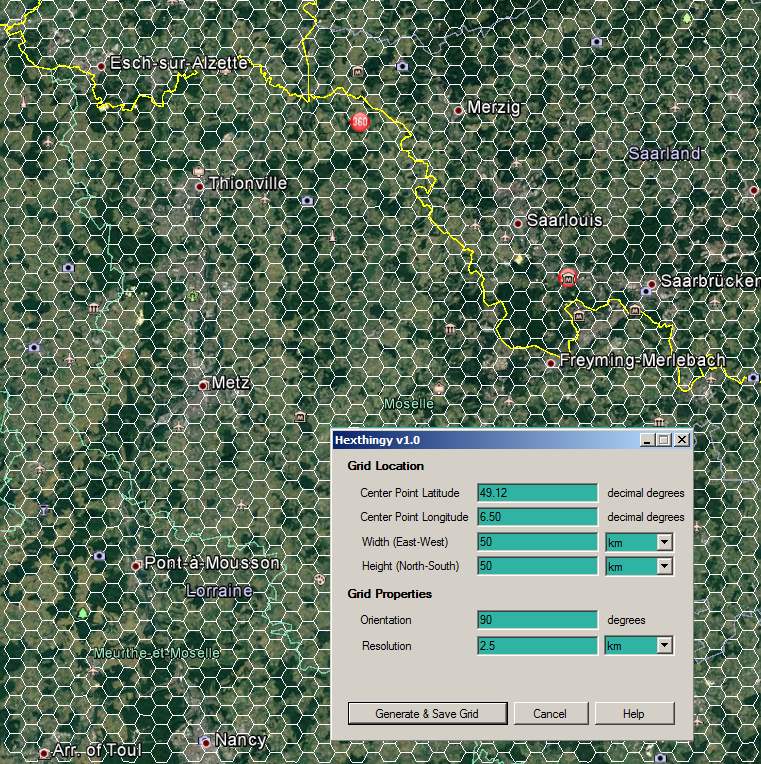Screen dimensions: 761x764
Task: Click the camera icon above Pont-à-Mousson
Action: tap(99, 555)
